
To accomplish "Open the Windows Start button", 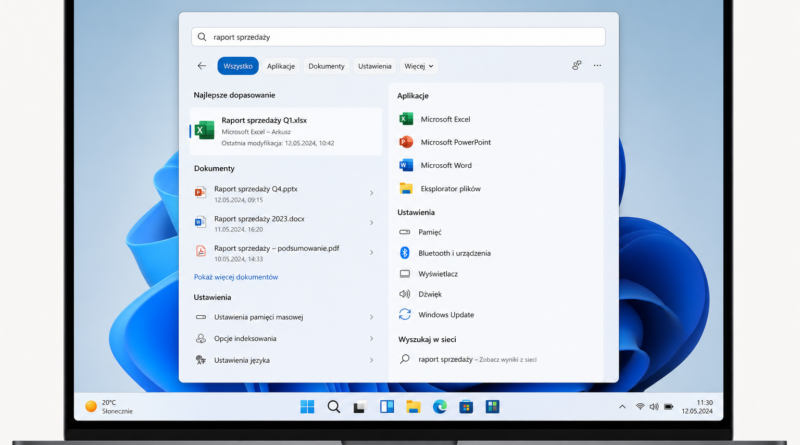I will click(x=307, y=407).
